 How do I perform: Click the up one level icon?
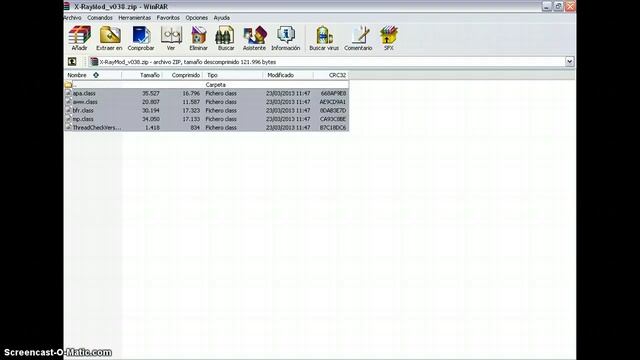click(x=72, y=62)
